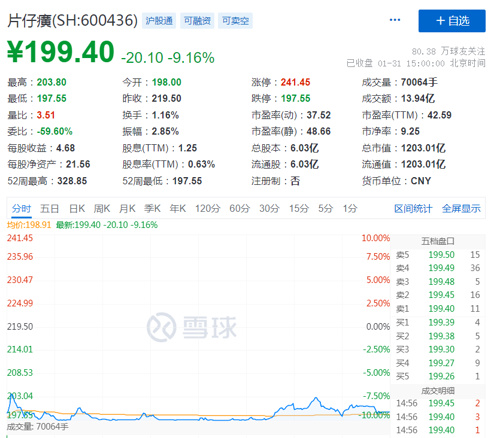Click the 成交量: 70064手 chart label
The height and width of the screenshot is (438, 500).
[x=37, y=427]
